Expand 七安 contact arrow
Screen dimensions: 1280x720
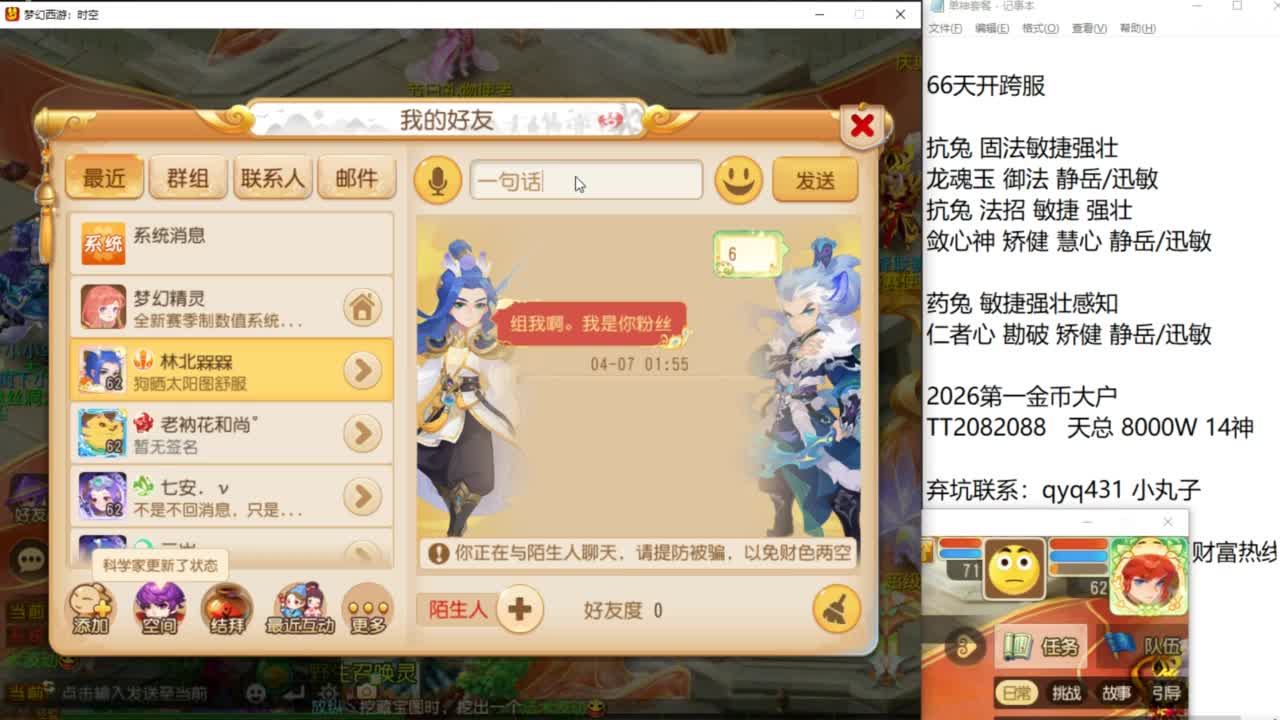[x=362, y=496]
